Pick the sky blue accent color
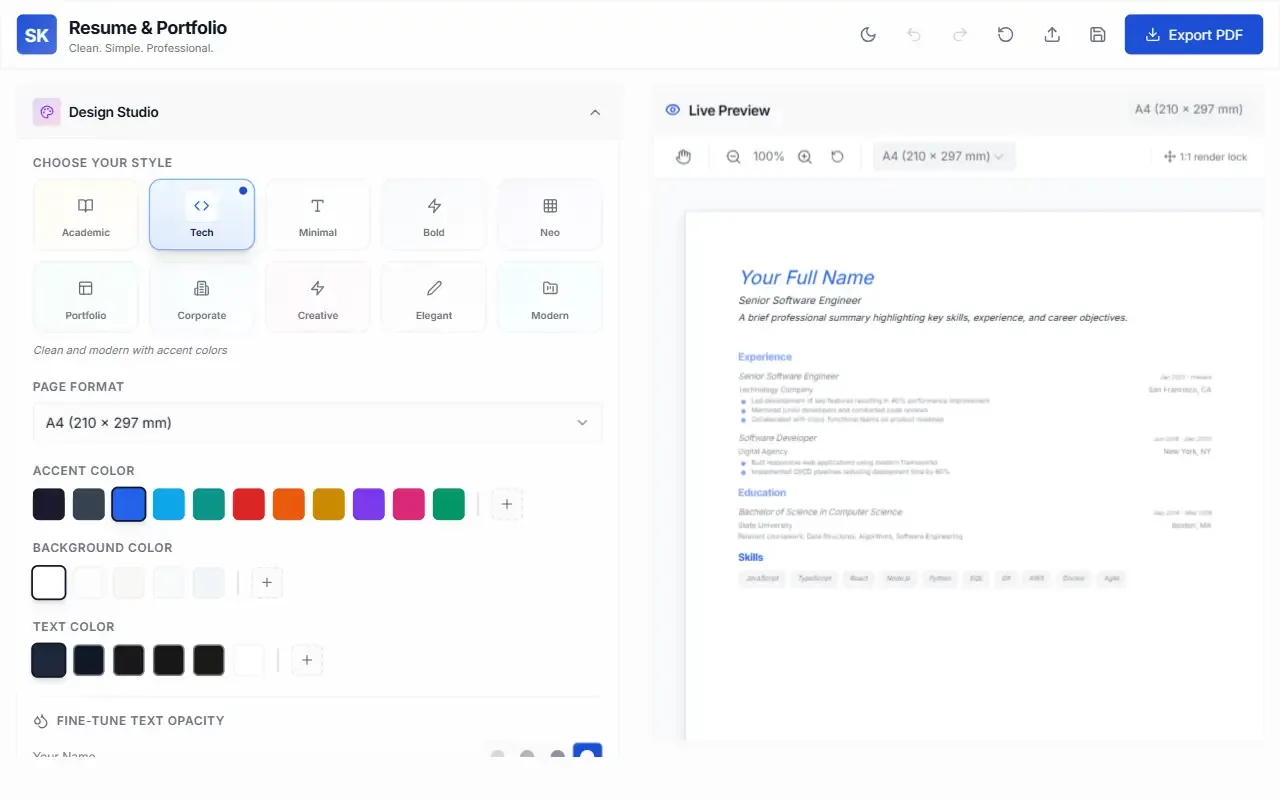Image resolution: width=1280 pixels, height=800 pixels. (169, 504)
